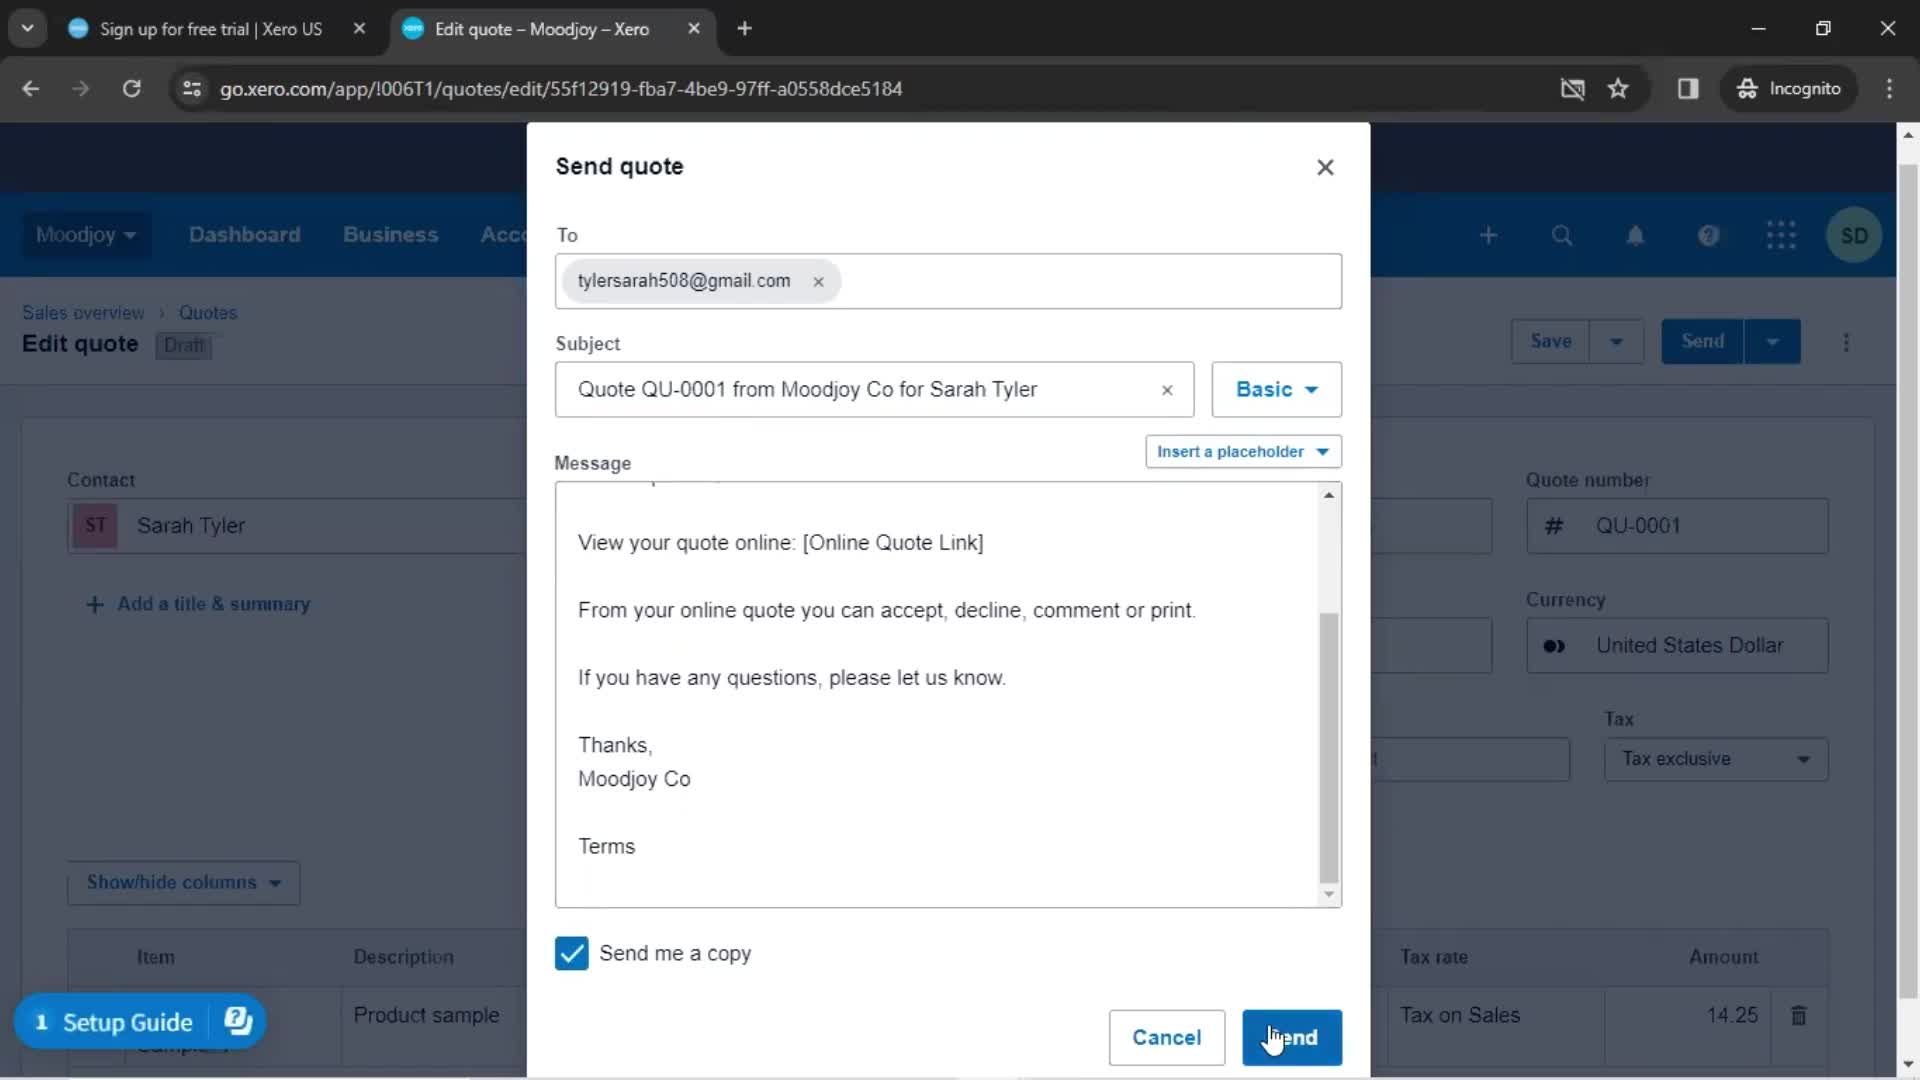Screen dimensions: 1920x1080
Task: Close the Sign up for free trial tab
Action: 359,29
